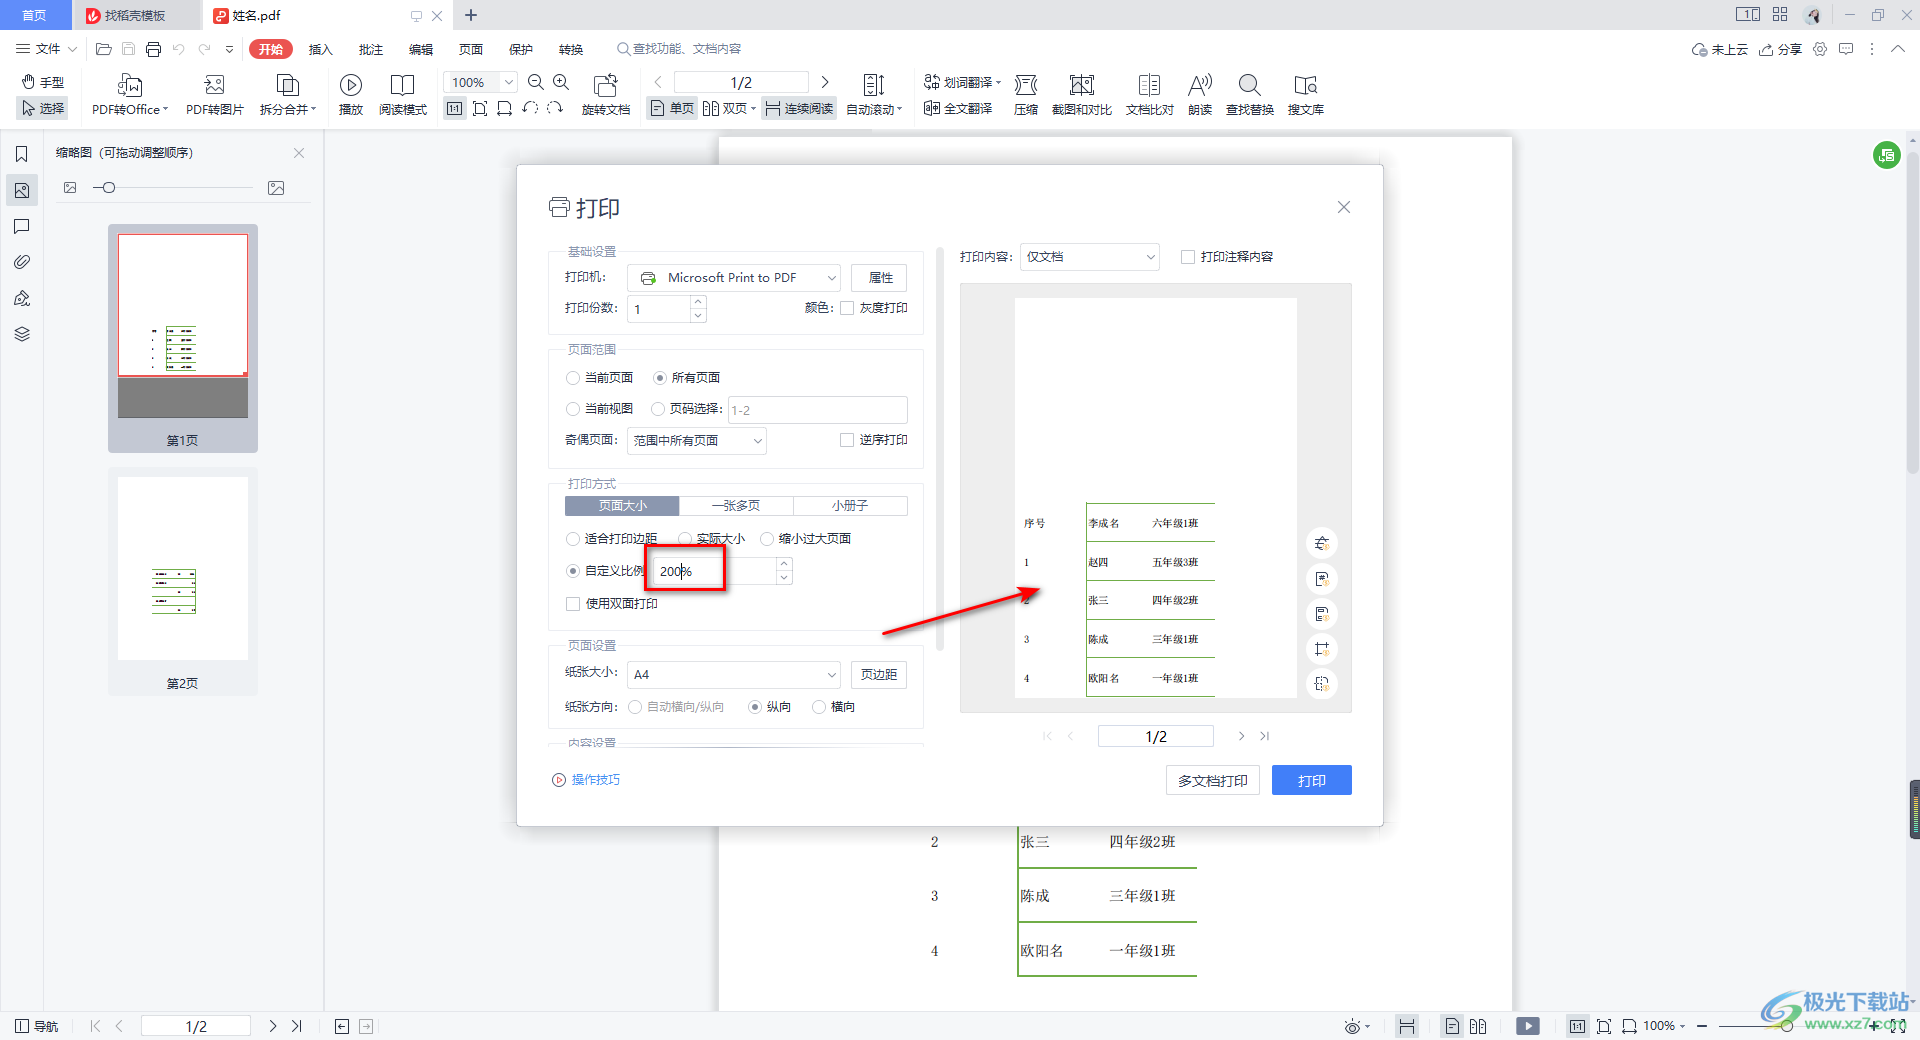1920x1040 pixels.
Task: Enter 阅读模式 reading mode
Action: 403,95
